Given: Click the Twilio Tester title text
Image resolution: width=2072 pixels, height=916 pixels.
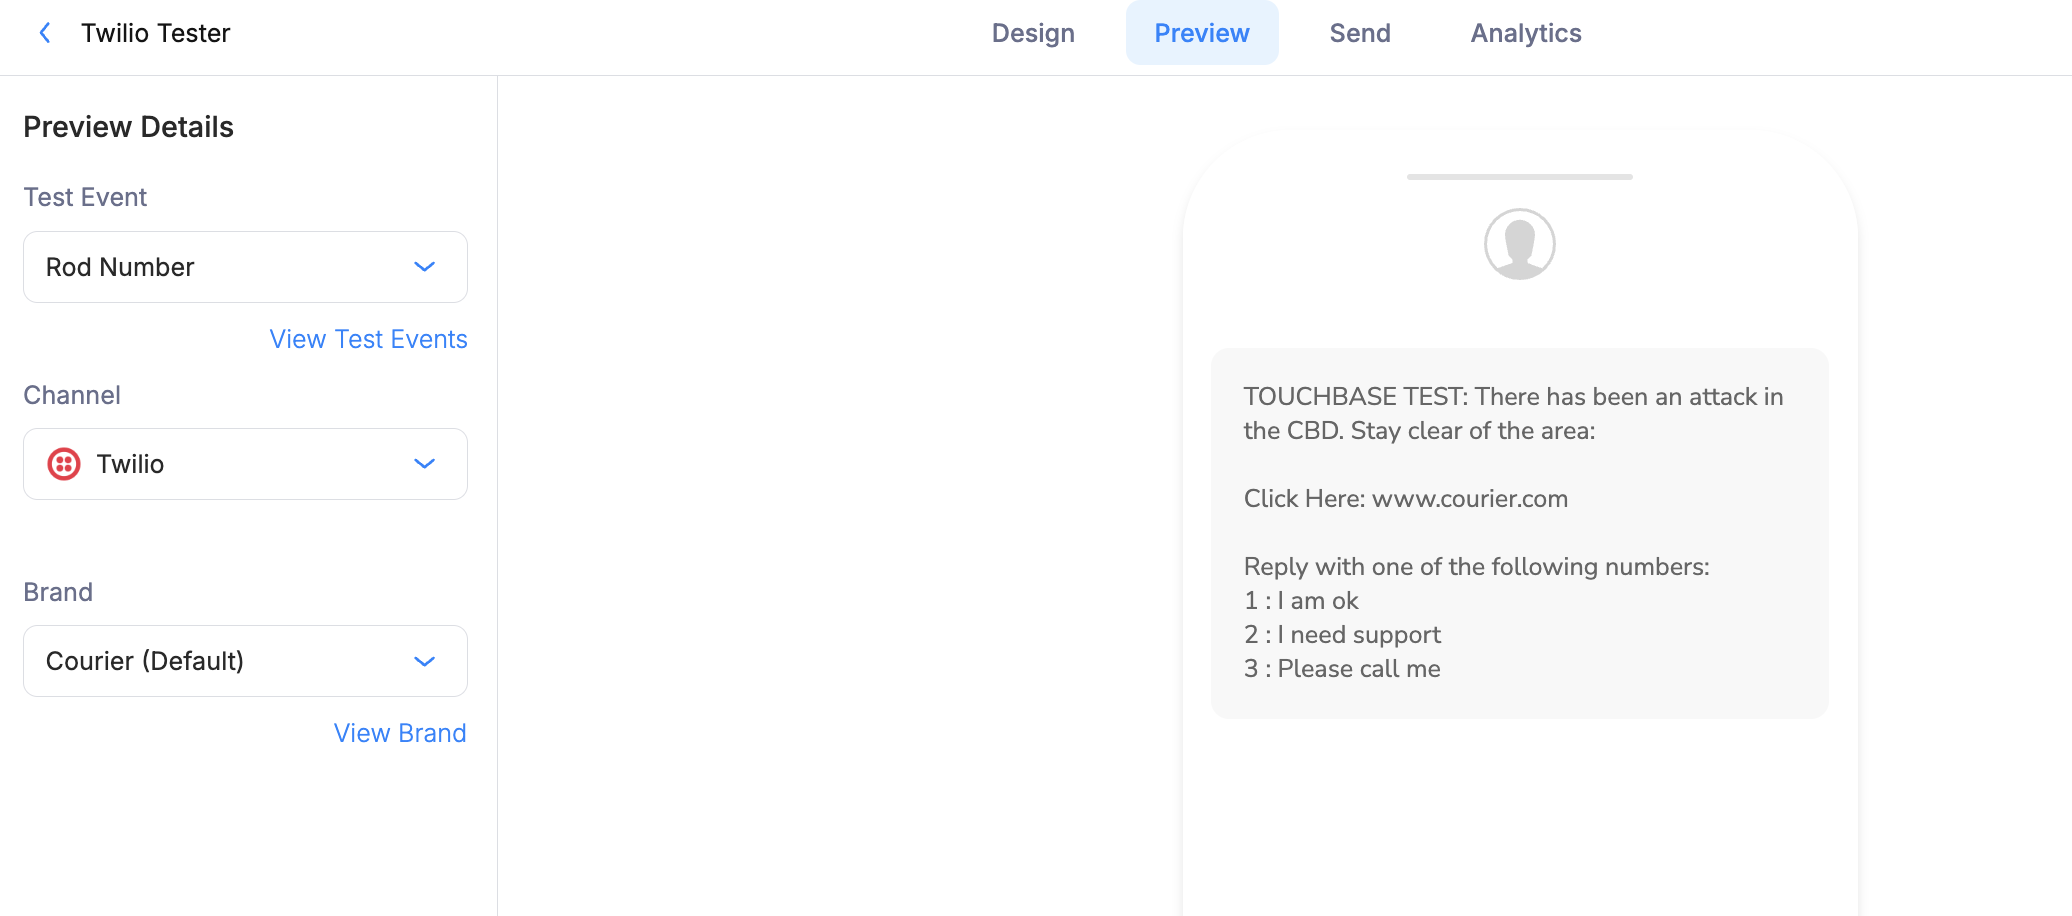Looking at the screenshot, I should click(156, 32).
